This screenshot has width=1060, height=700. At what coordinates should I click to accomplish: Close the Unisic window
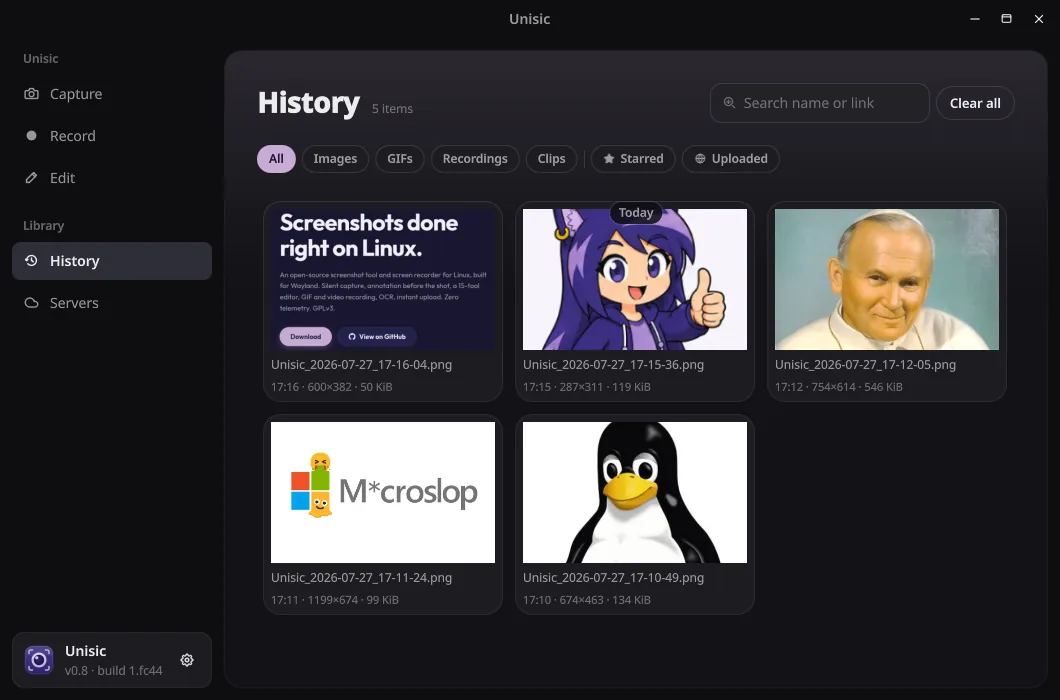click(x=1039, y=19)
